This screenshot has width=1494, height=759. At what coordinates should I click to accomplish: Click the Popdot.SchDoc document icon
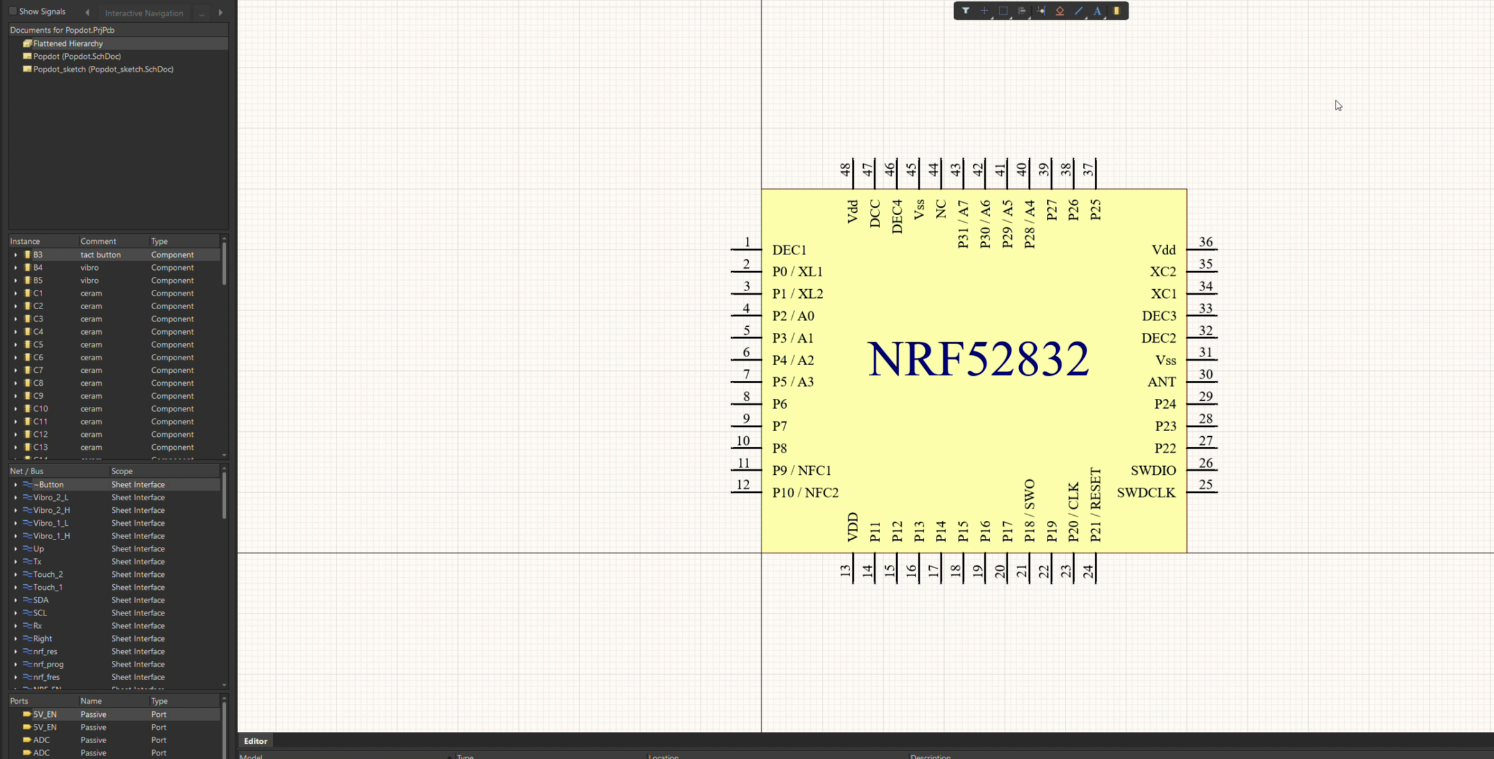tap(27, 57)
